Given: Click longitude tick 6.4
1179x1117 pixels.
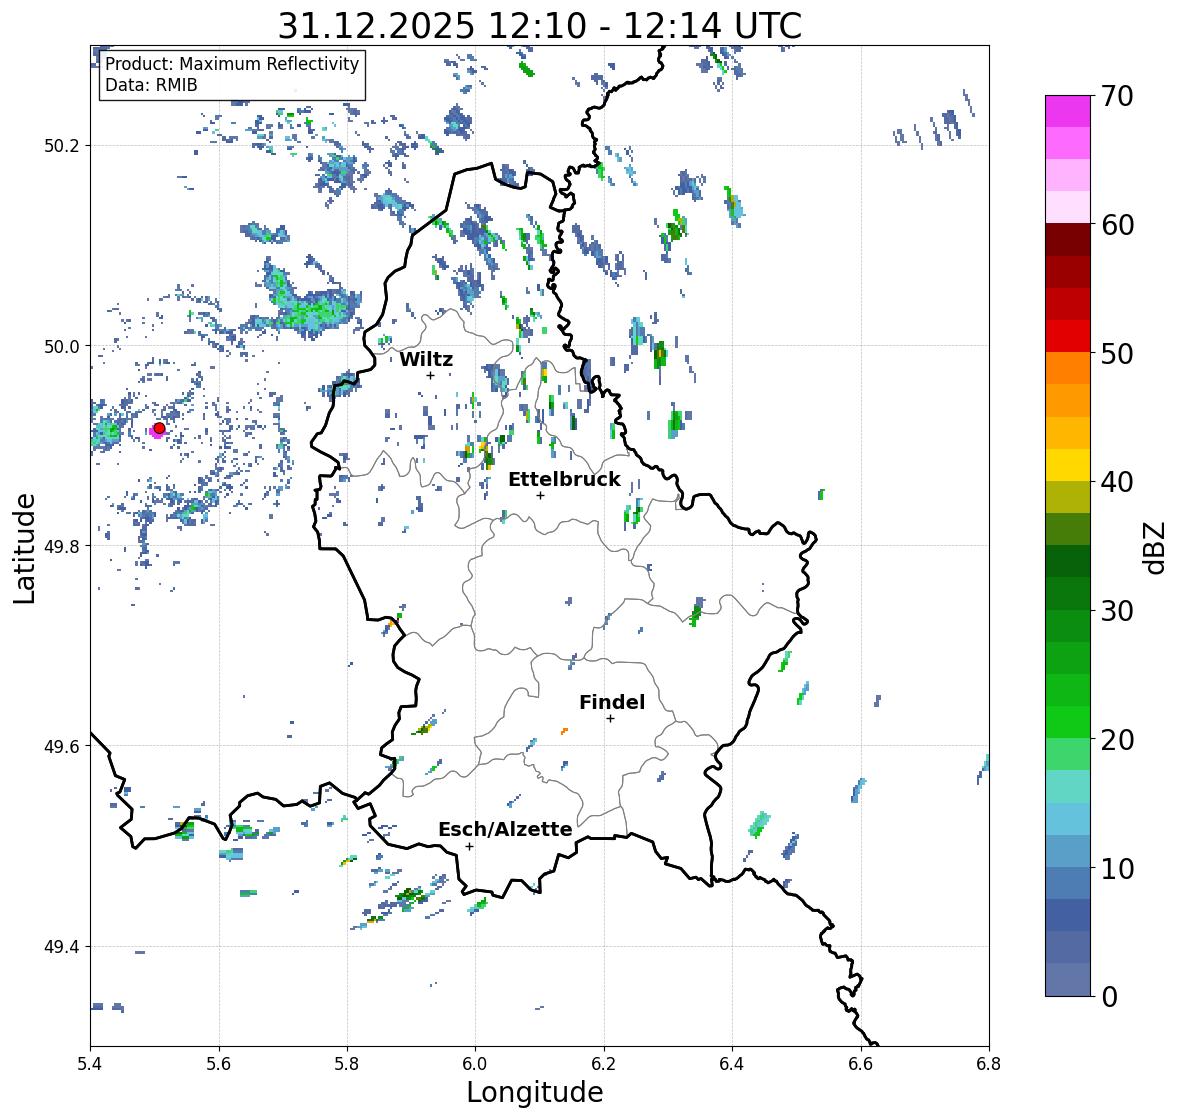Looking at the screenshot, I should (732, 1063).
